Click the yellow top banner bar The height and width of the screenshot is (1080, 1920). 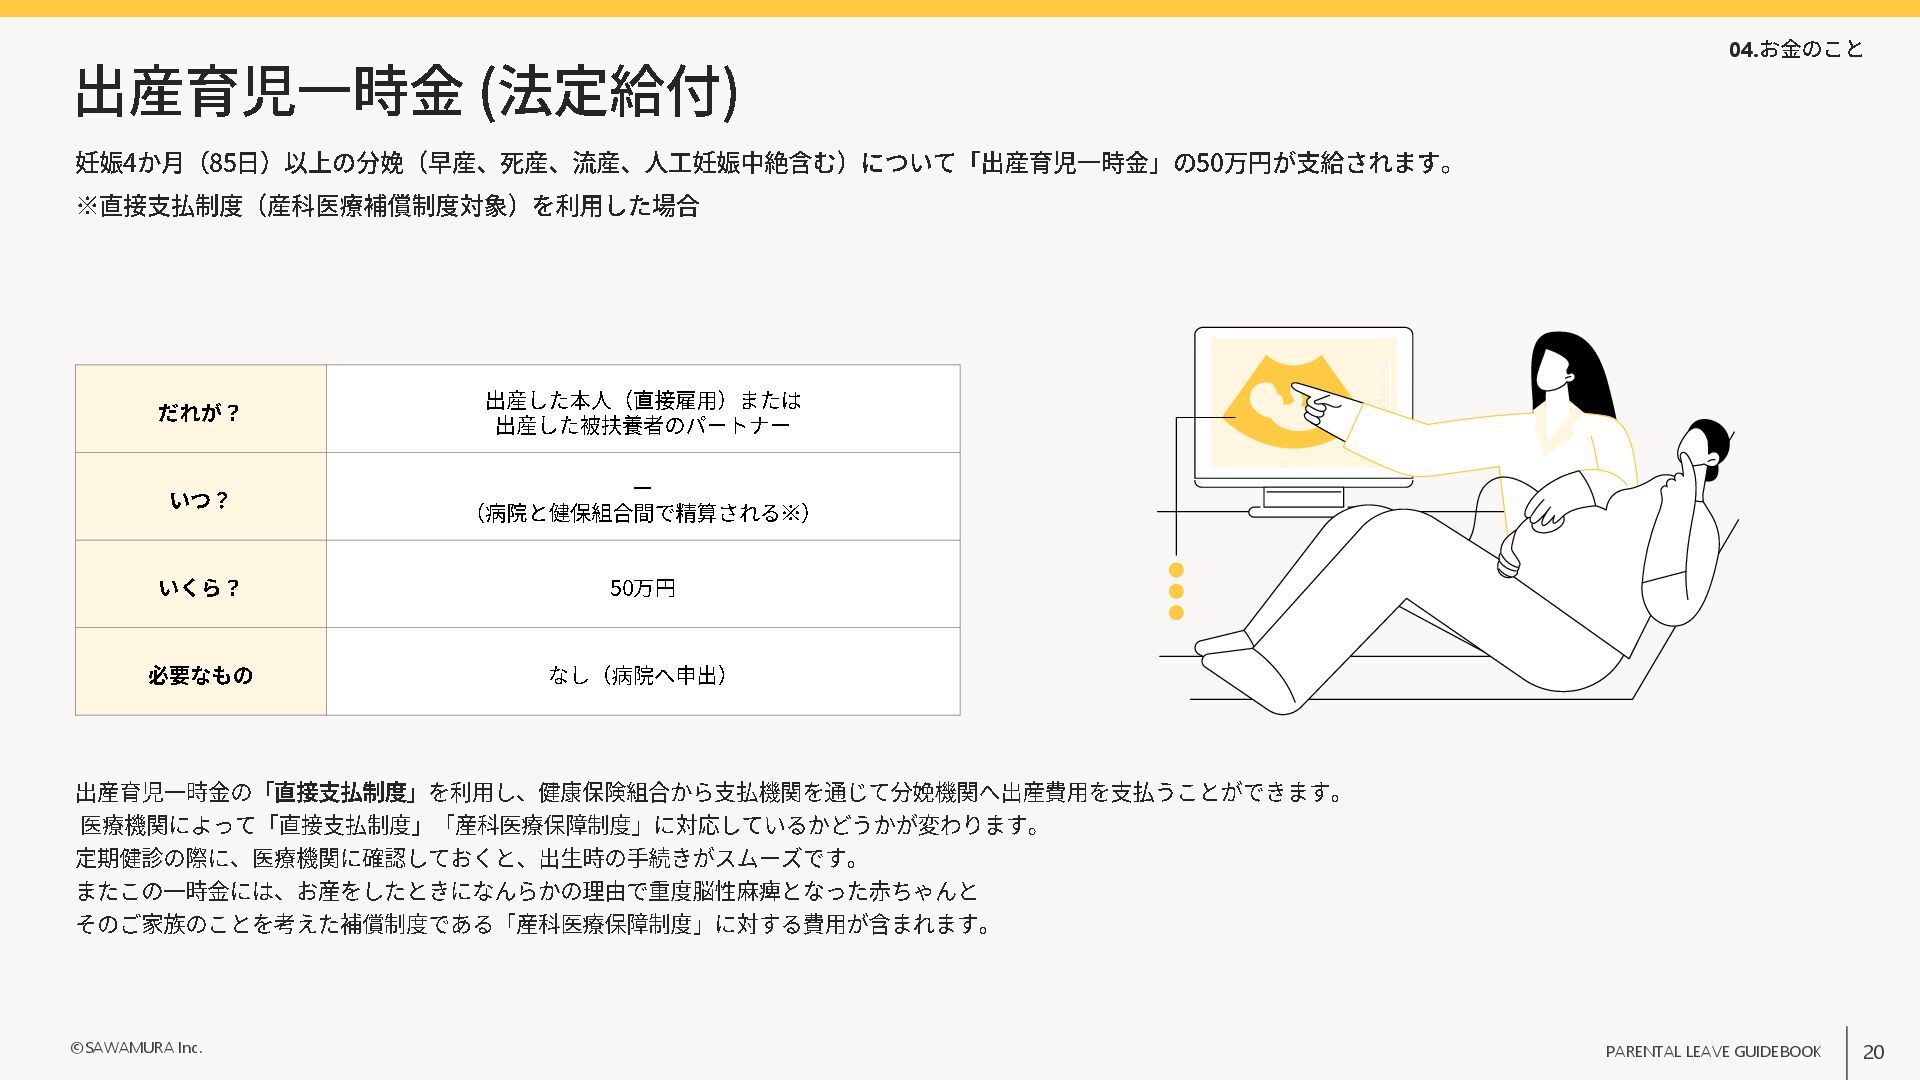pos(960,8)
